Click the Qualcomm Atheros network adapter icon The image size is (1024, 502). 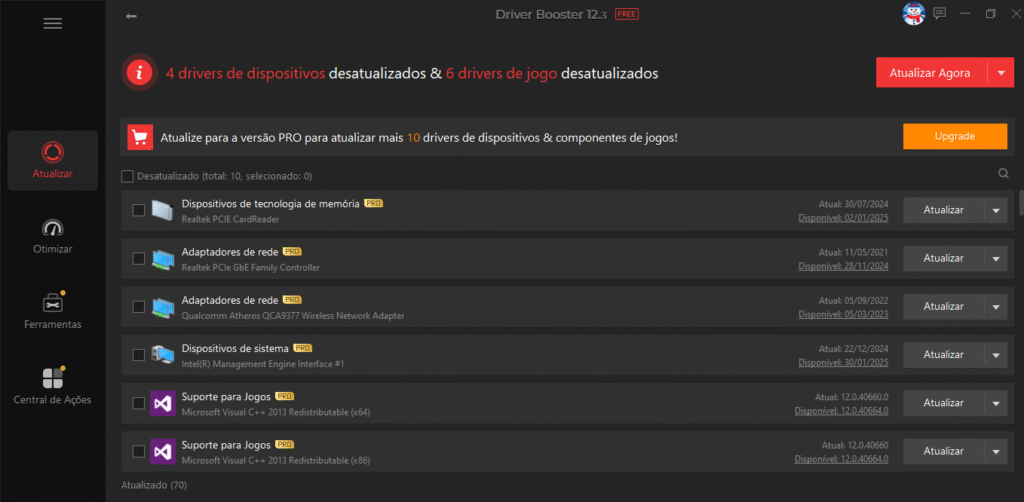tap(162, 307)
